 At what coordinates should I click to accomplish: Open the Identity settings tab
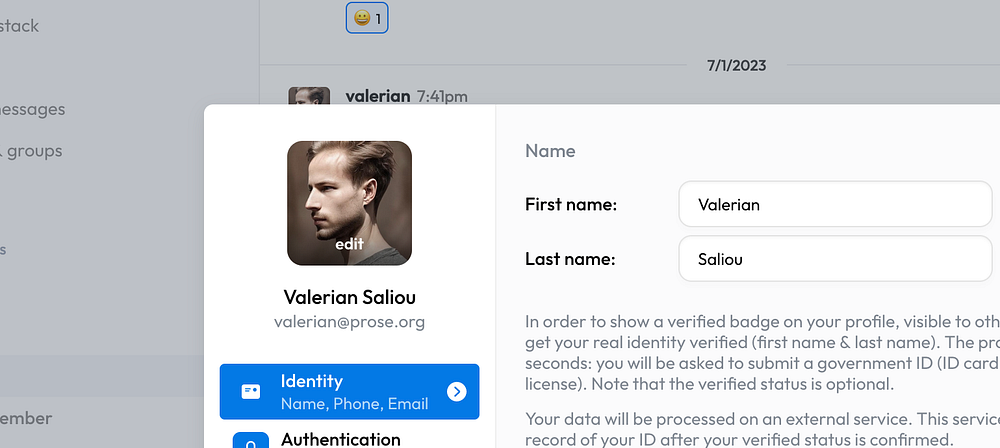(350, 391)
